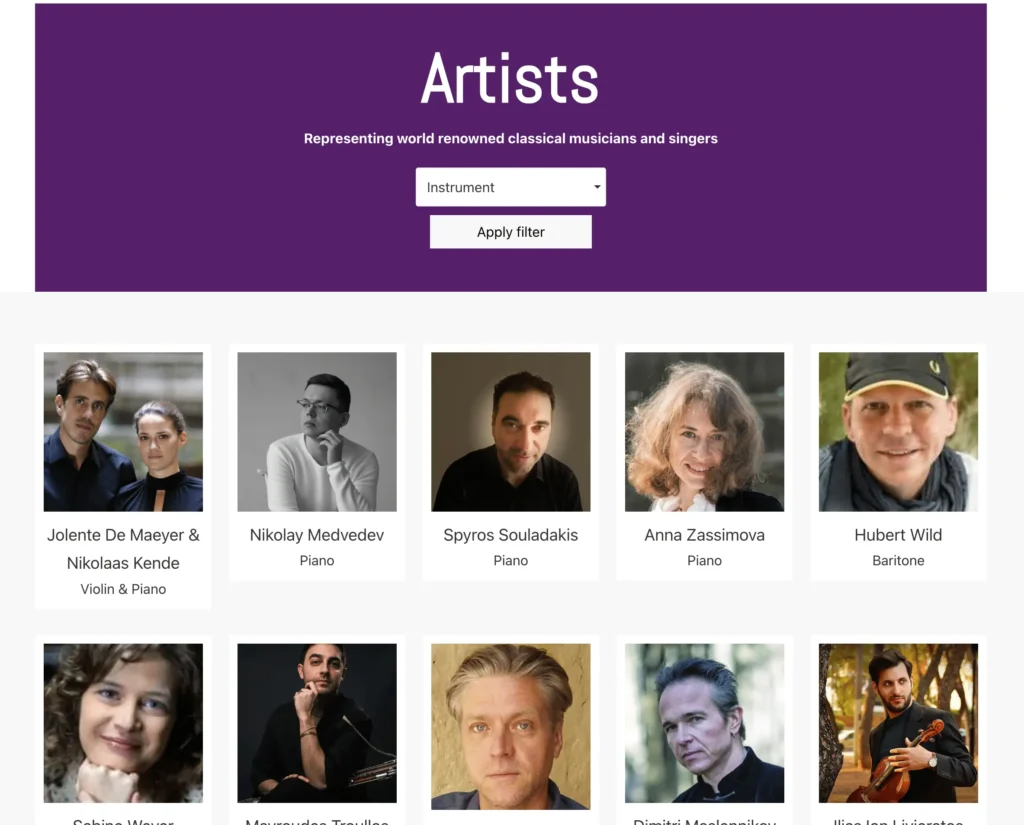The height and width of the screenshot is (825, 1024).
Task: Expand the Instrument selector arrow
Action: 596,187
